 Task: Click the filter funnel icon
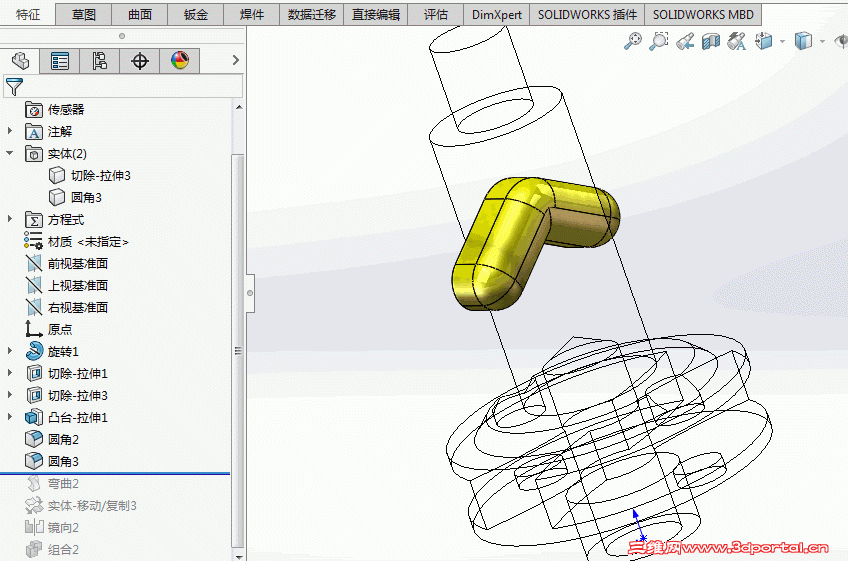pyautogui.click(x=14, y=87)
